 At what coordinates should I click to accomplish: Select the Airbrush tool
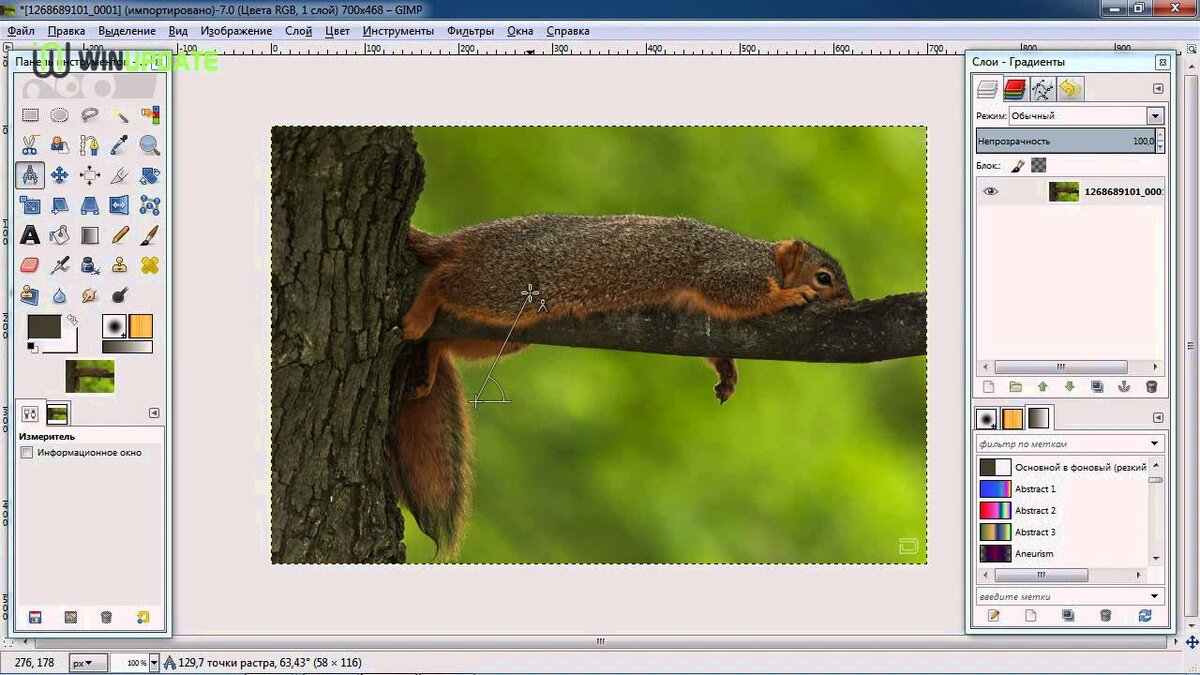60,266
